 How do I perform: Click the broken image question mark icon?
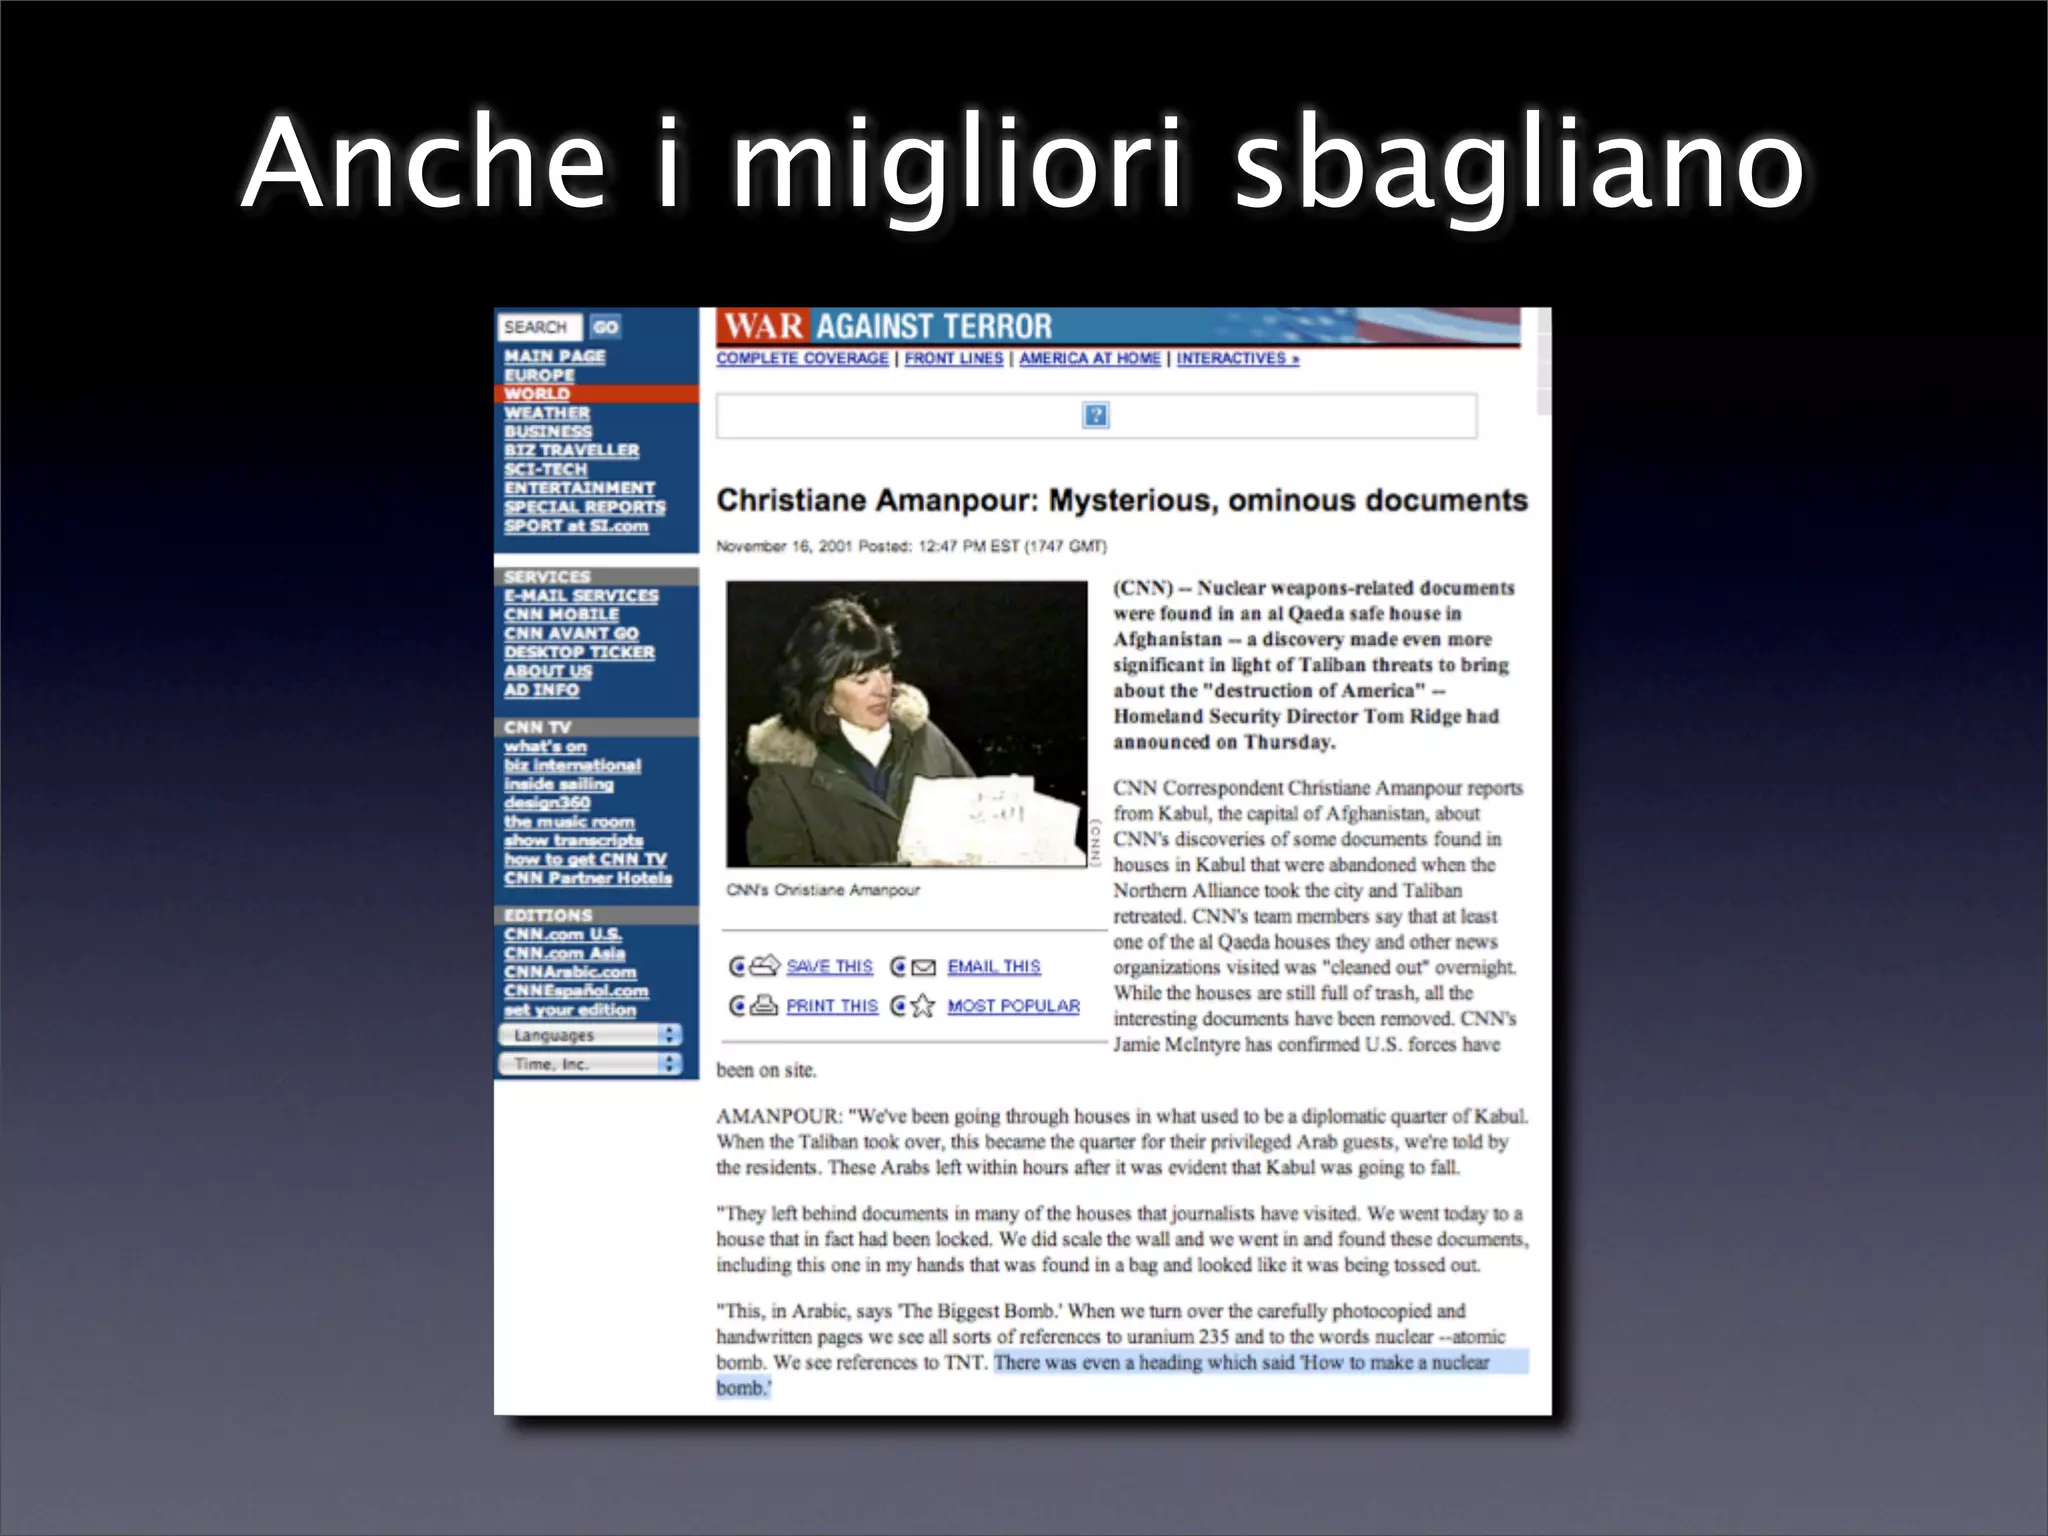1095,415
